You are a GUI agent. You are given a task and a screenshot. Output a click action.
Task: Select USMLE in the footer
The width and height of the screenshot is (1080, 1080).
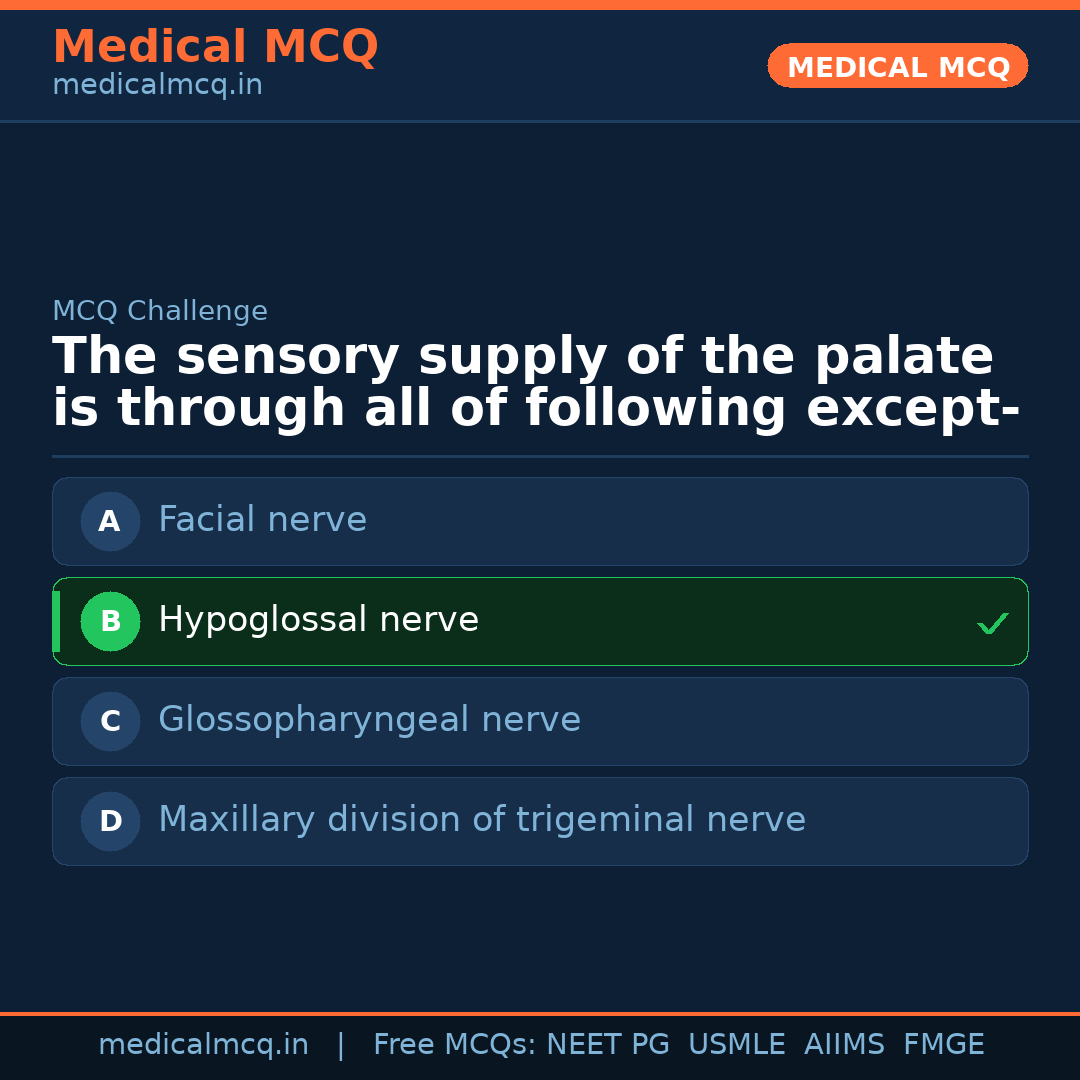point(736,1045)
